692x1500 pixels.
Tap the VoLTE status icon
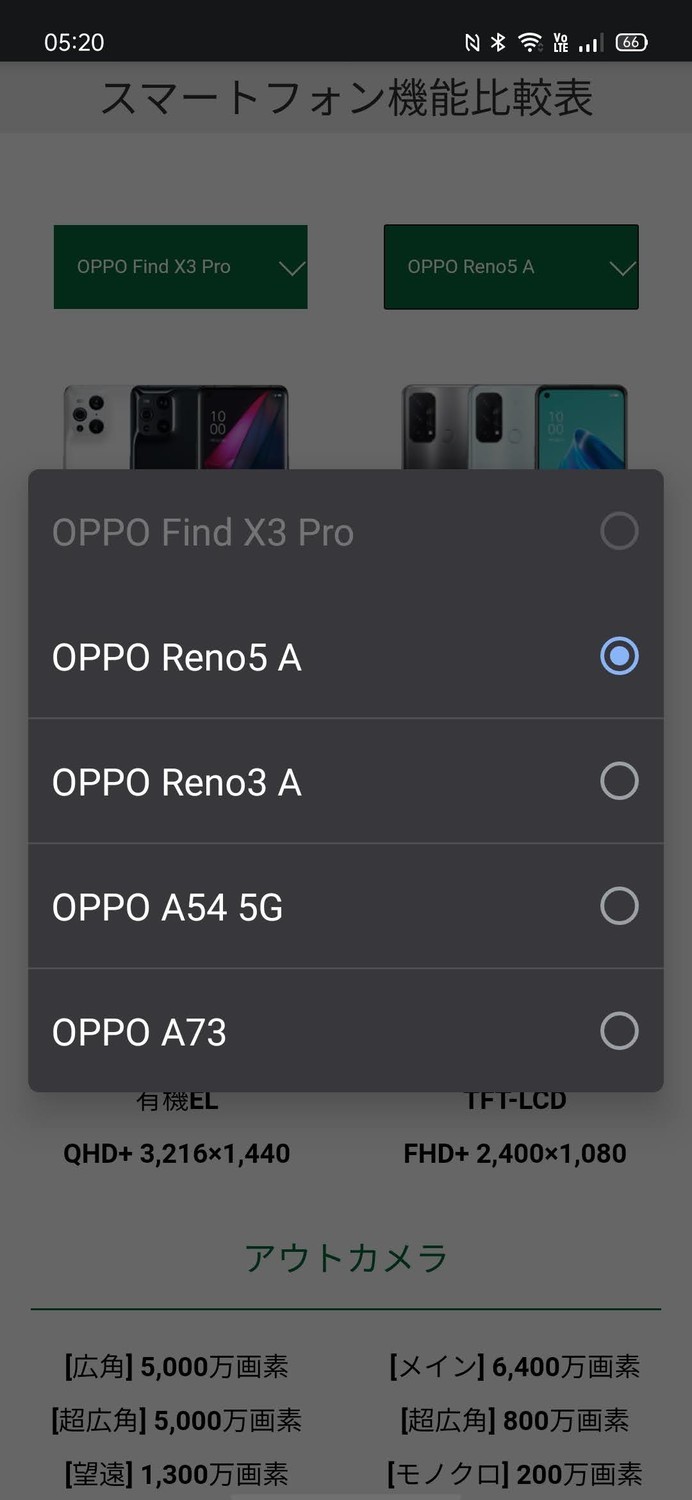[x=561, y=42]
